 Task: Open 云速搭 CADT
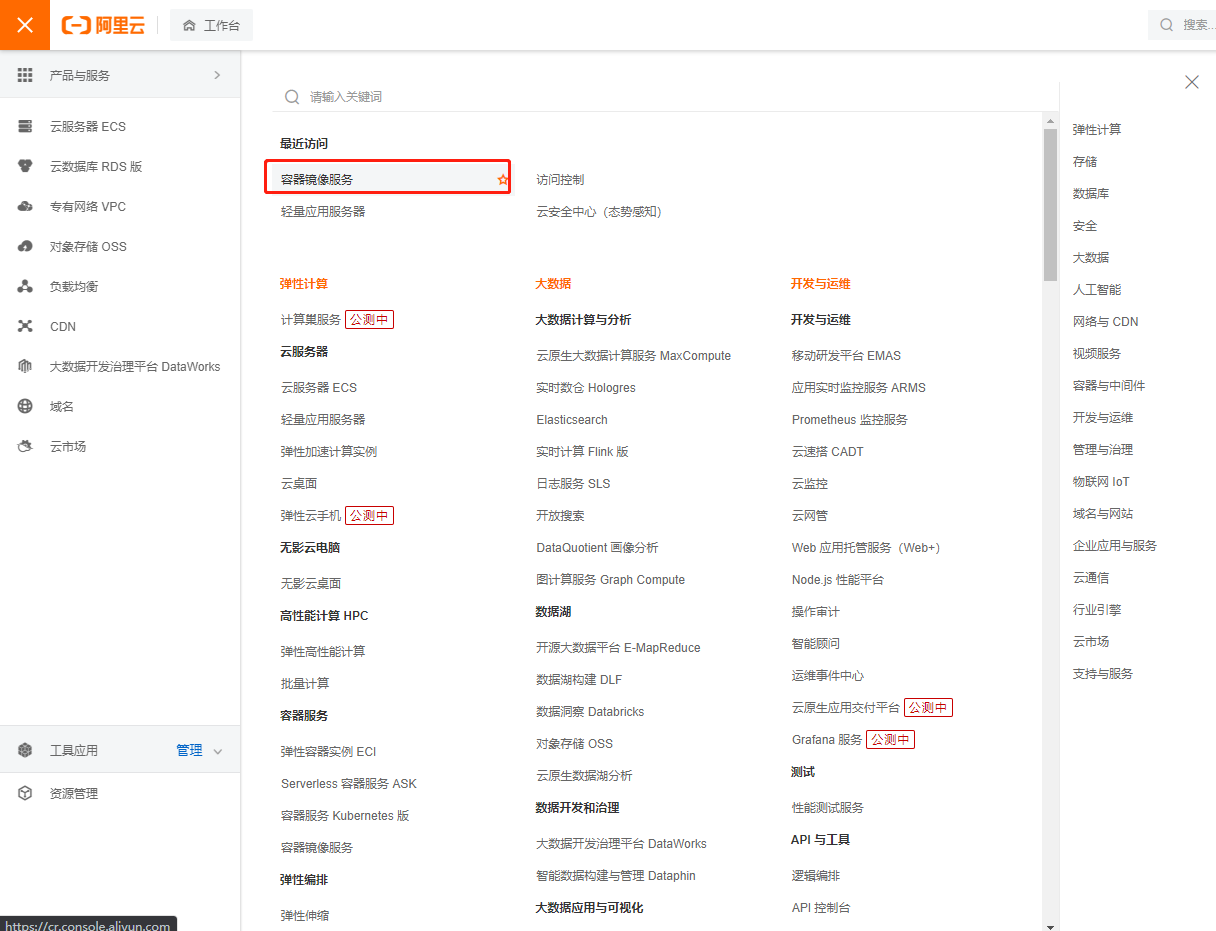828,452
